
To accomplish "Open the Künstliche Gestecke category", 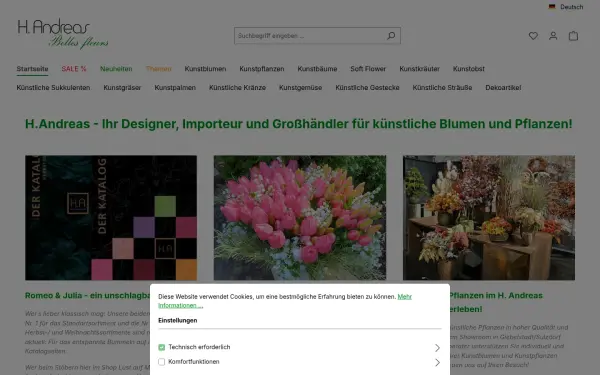I will point(367,88).
